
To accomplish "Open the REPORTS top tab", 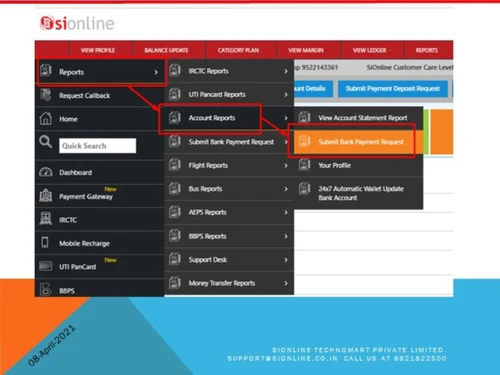I will tap(427, 50).
